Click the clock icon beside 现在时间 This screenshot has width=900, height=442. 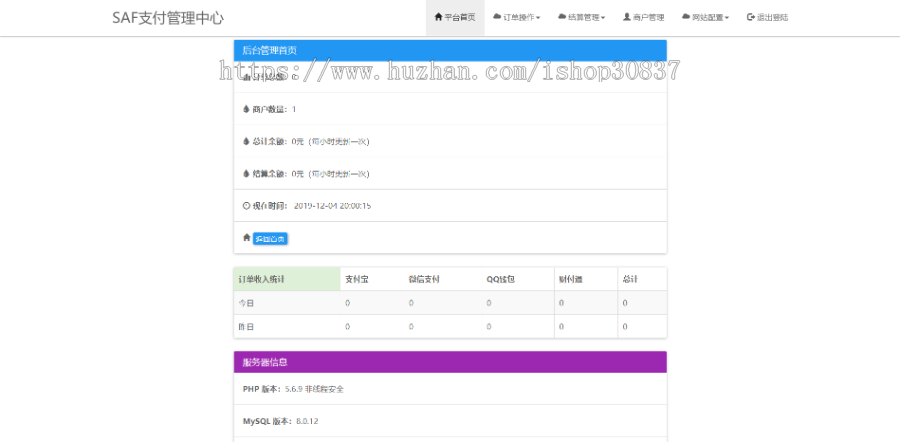[246, 206]
